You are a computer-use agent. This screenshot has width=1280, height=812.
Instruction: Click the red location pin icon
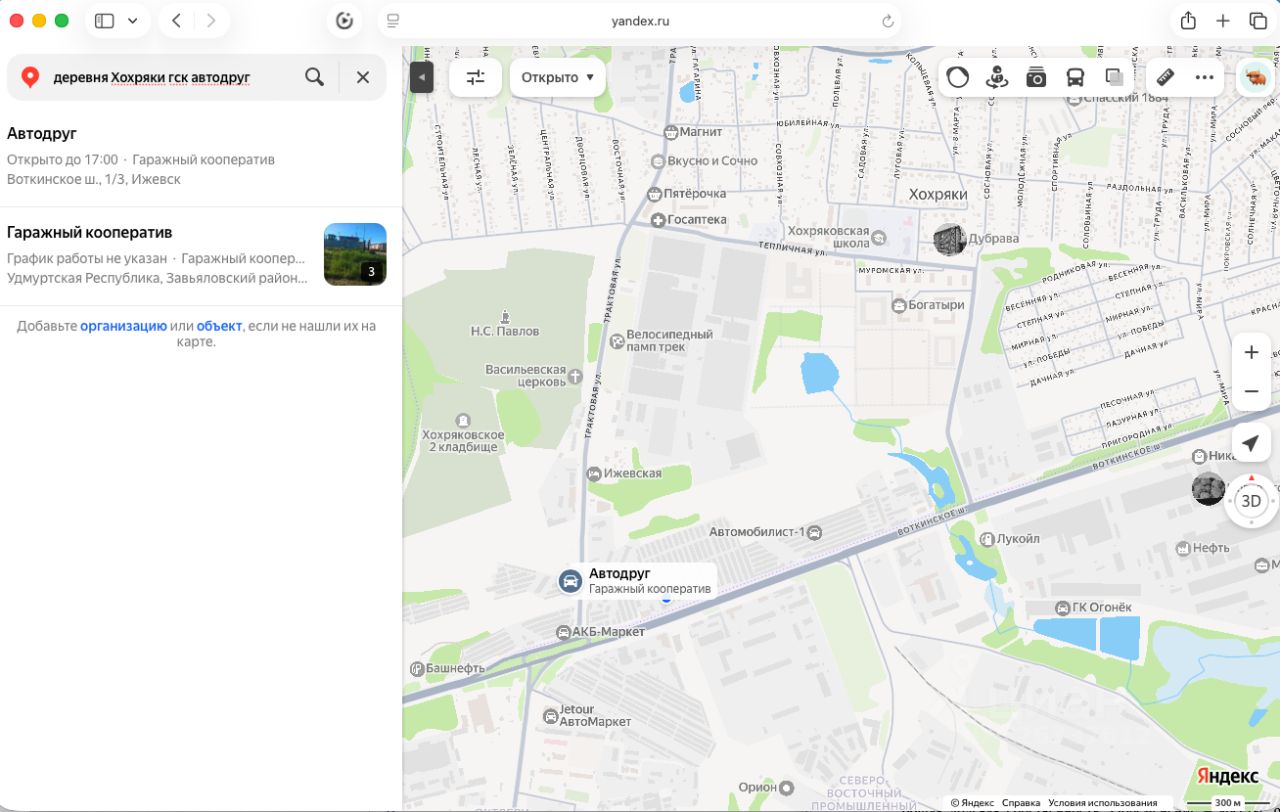pos(30,77)
